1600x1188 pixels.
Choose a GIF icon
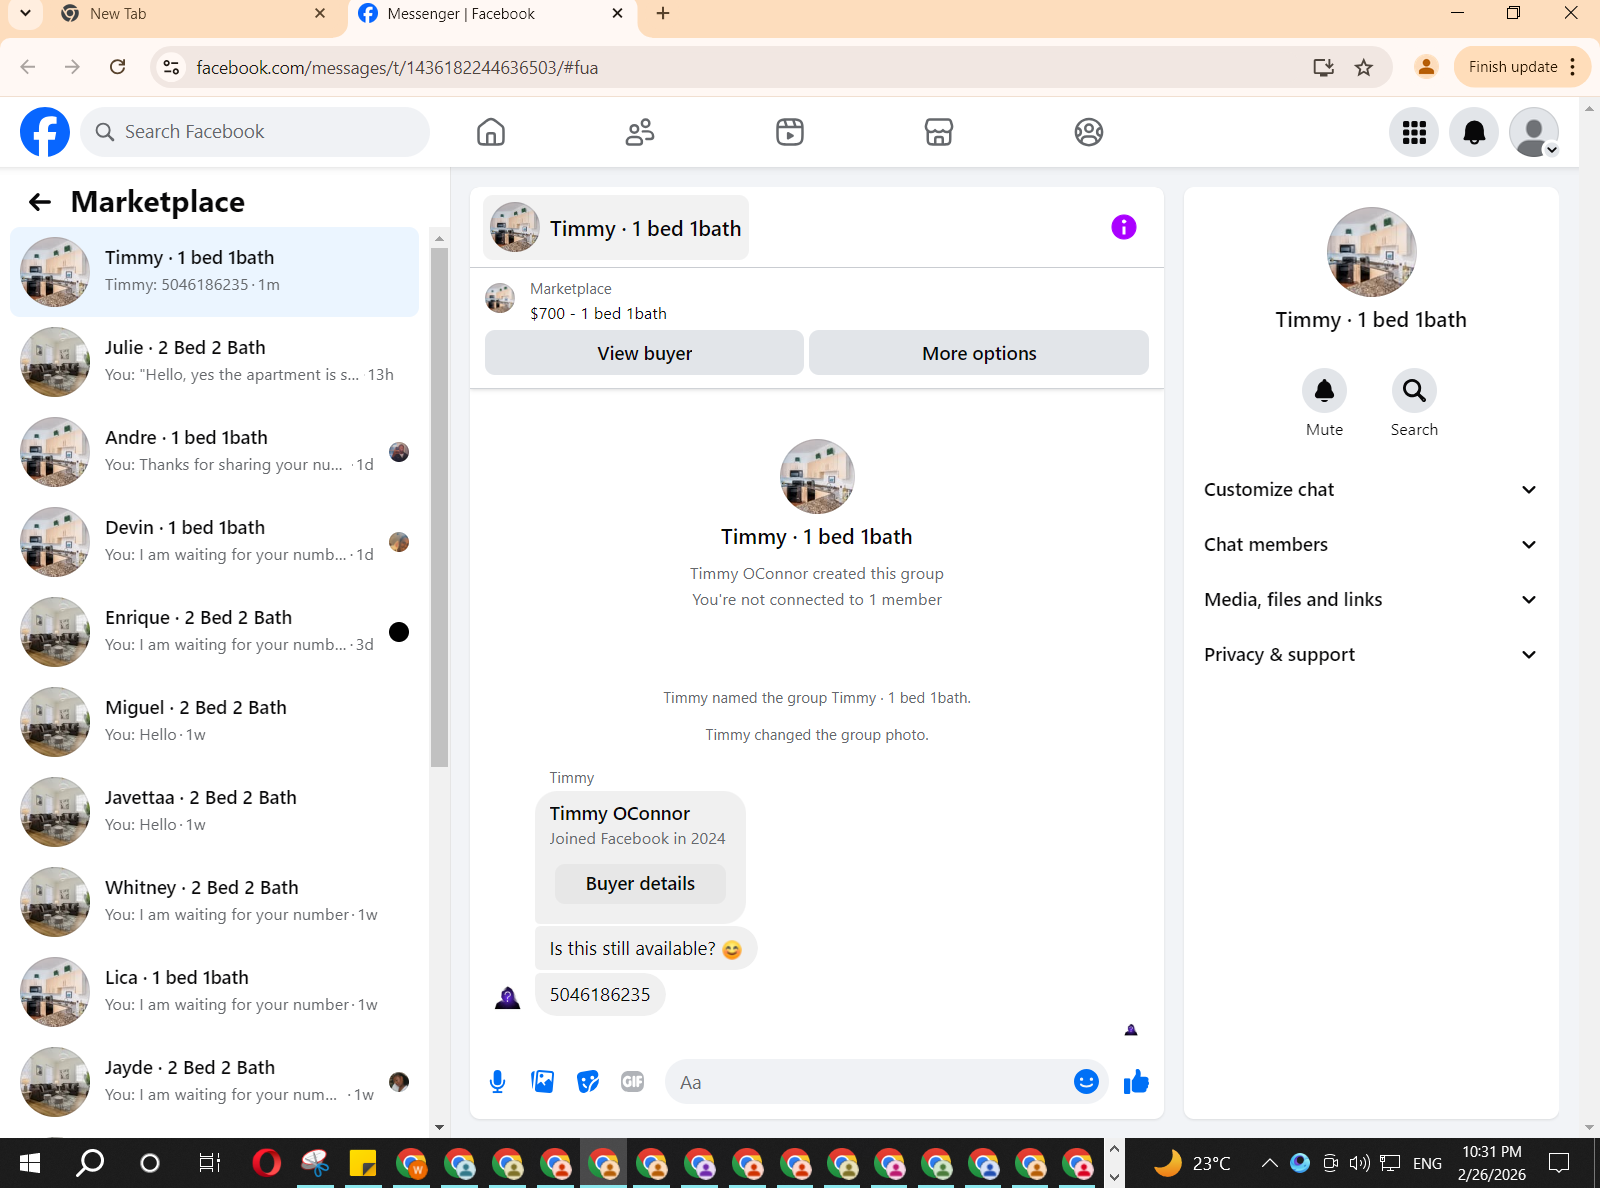tap(633, 1081)
